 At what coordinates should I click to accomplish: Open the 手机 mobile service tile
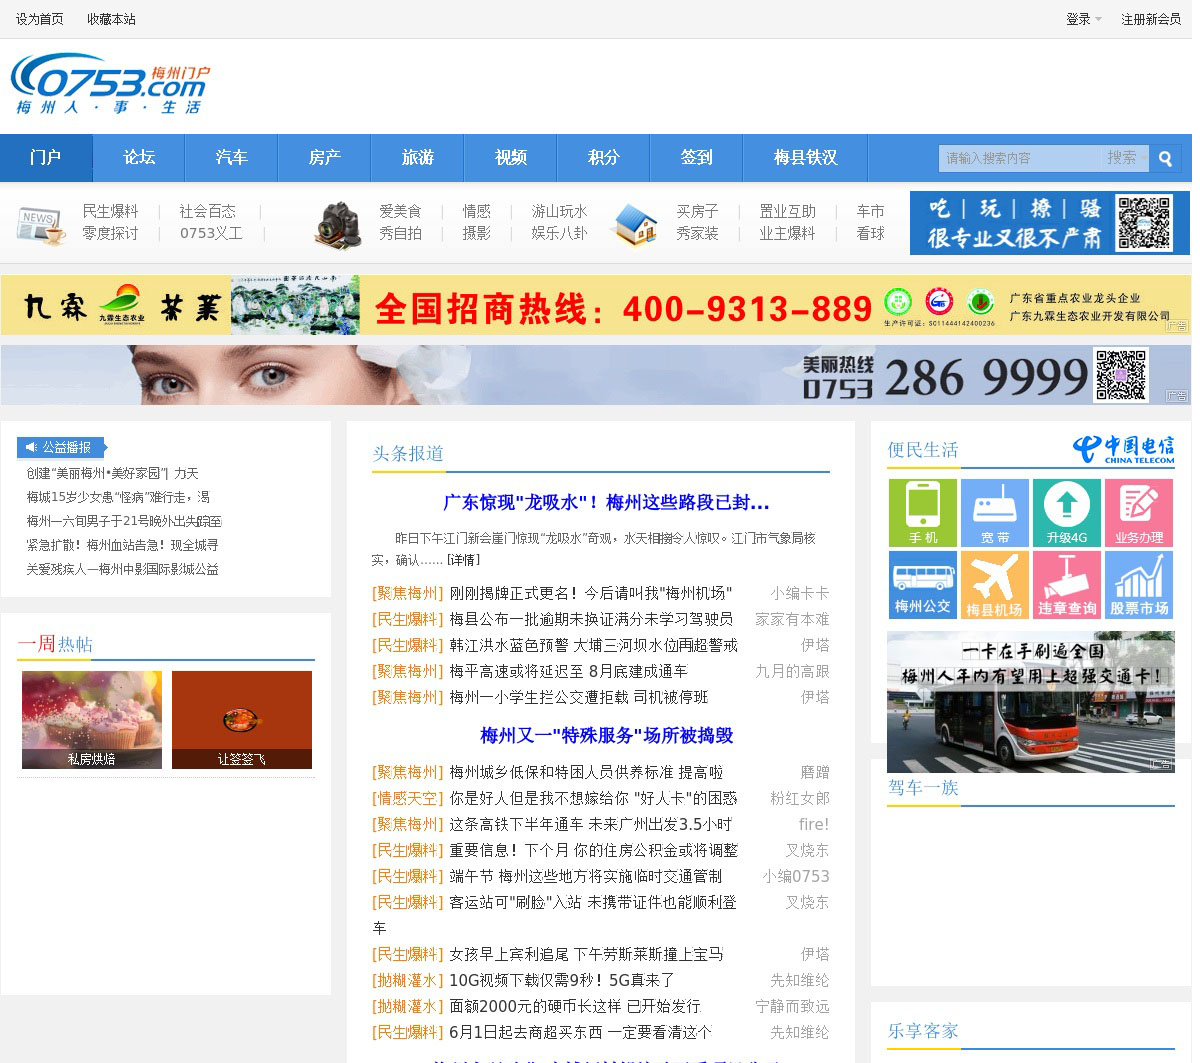923,513
